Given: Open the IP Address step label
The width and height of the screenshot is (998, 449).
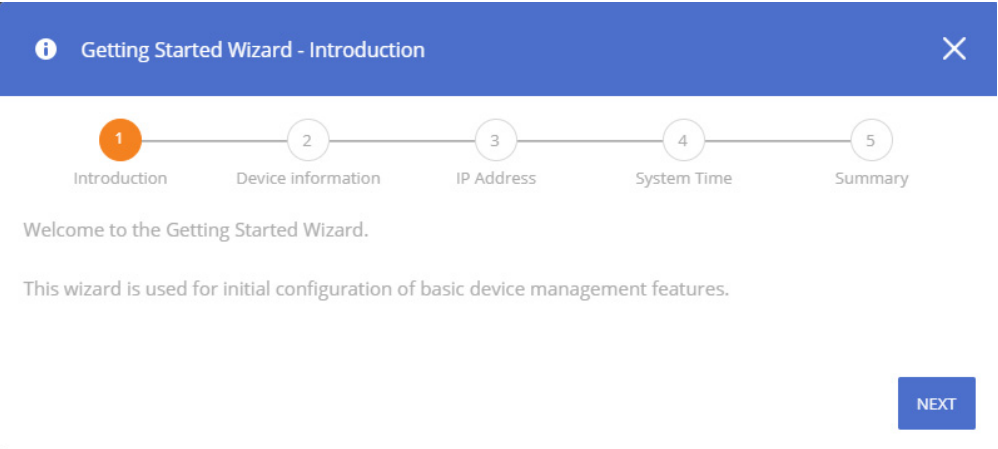Looking at the screenshot, I should 496,178.
